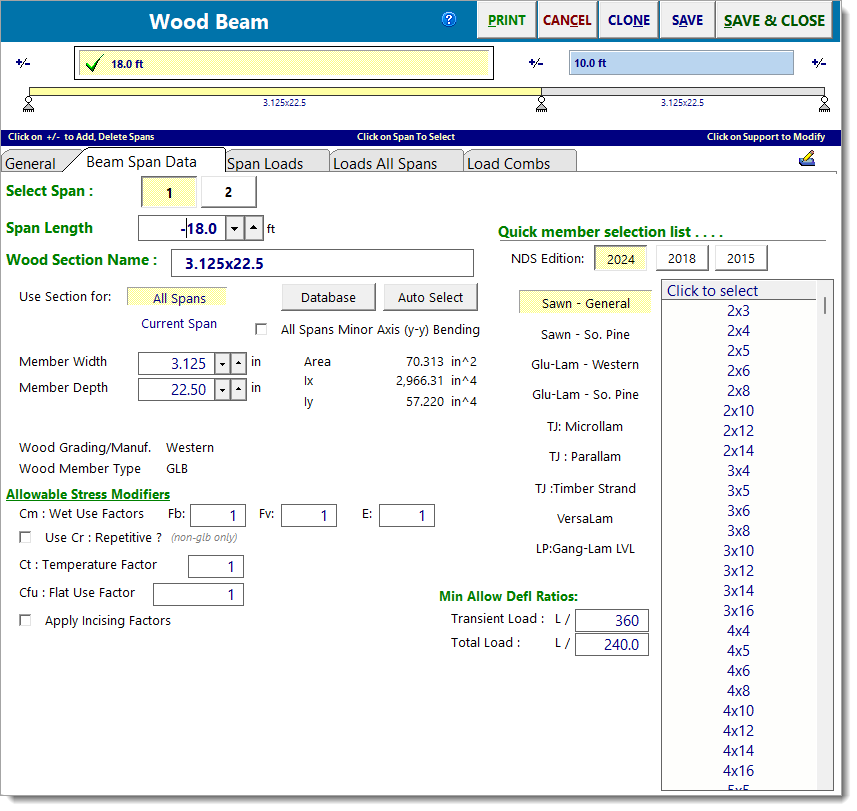Click the SAVE button
Screen dimensions: 857x811
point(687,20)
